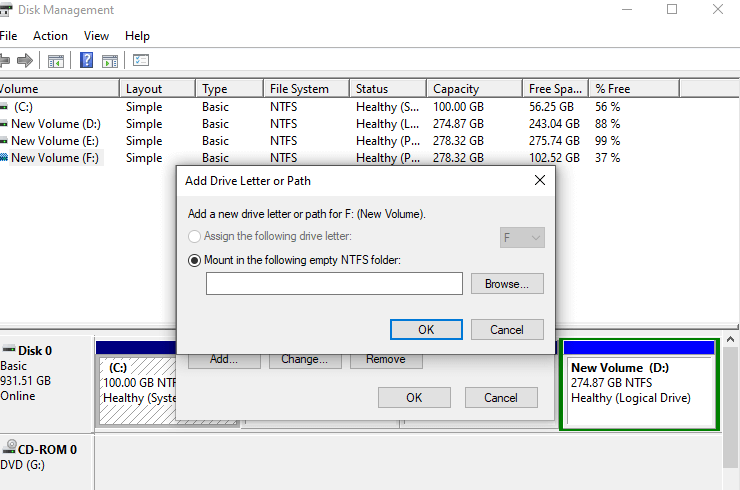Click Cancel in the background Change Drive Letter dialog
740x490 pixels.
[x=501, y=397]
